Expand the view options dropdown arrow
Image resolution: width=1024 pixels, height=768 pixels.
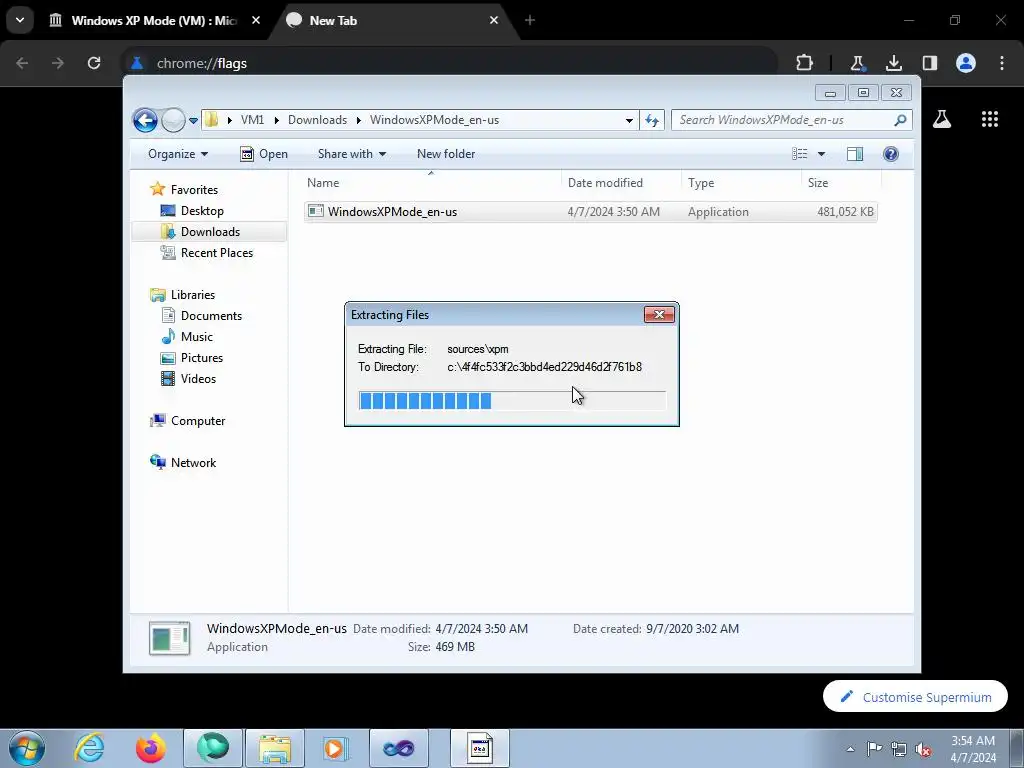point(822,154)
